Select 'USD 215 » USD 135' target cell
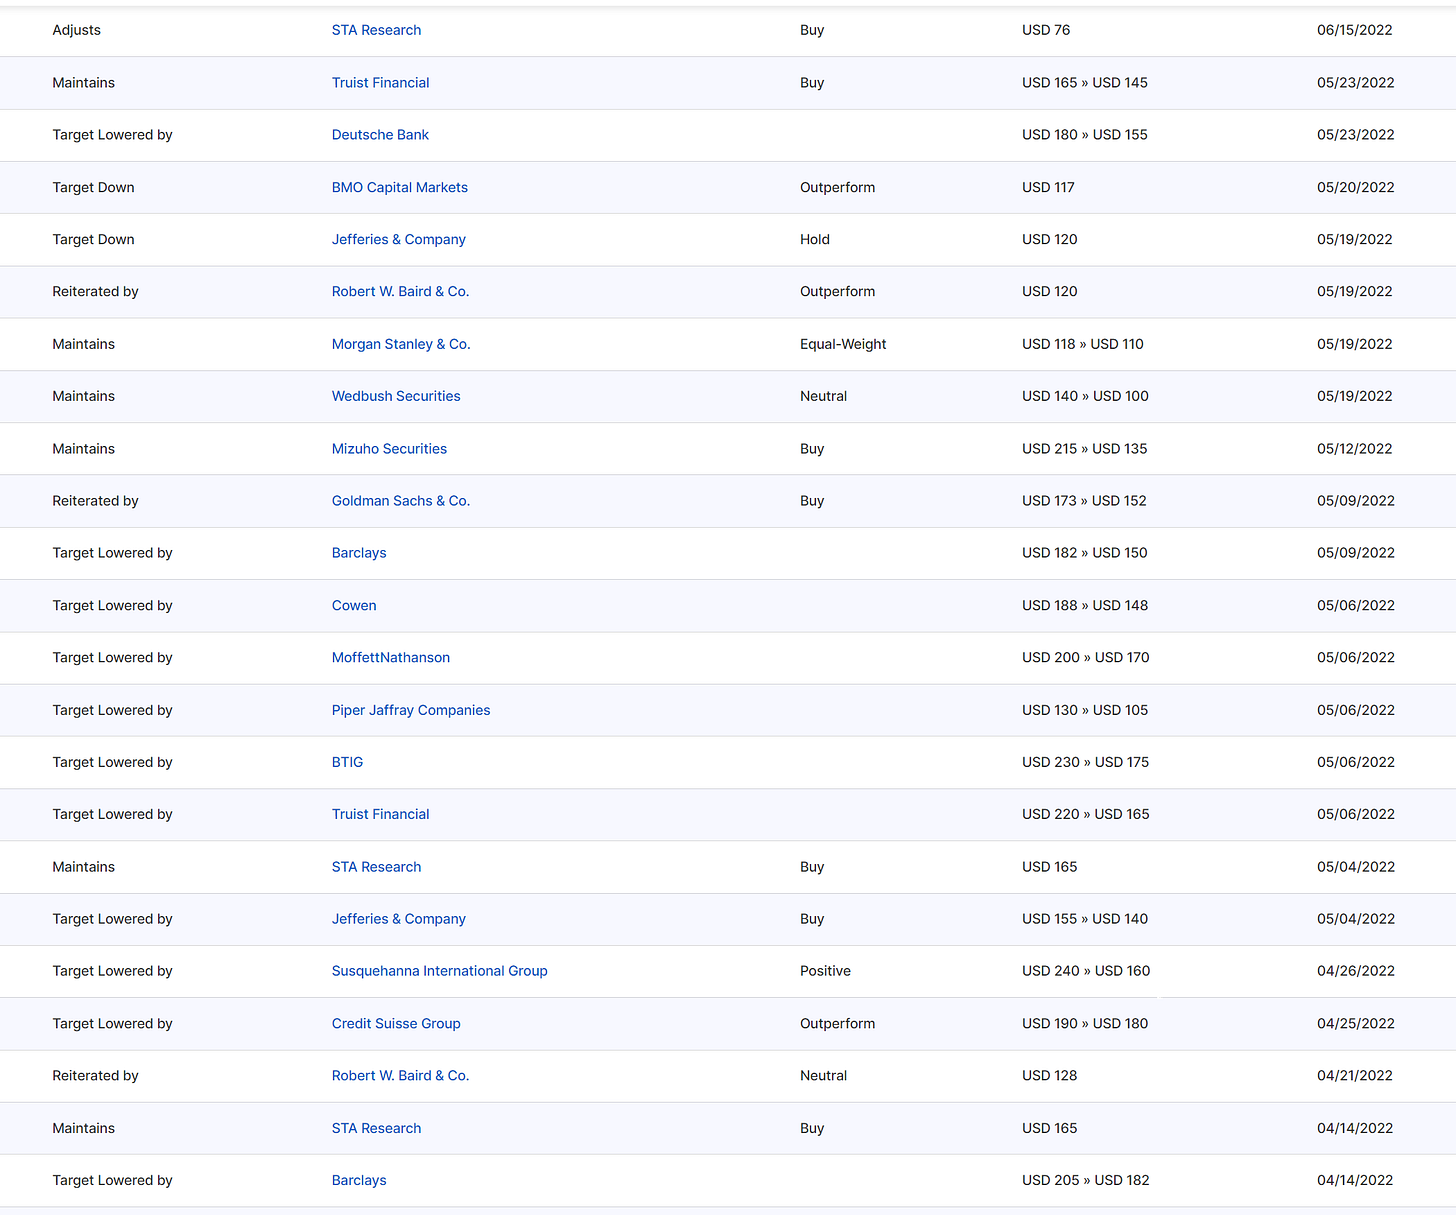 (1085, 449)
